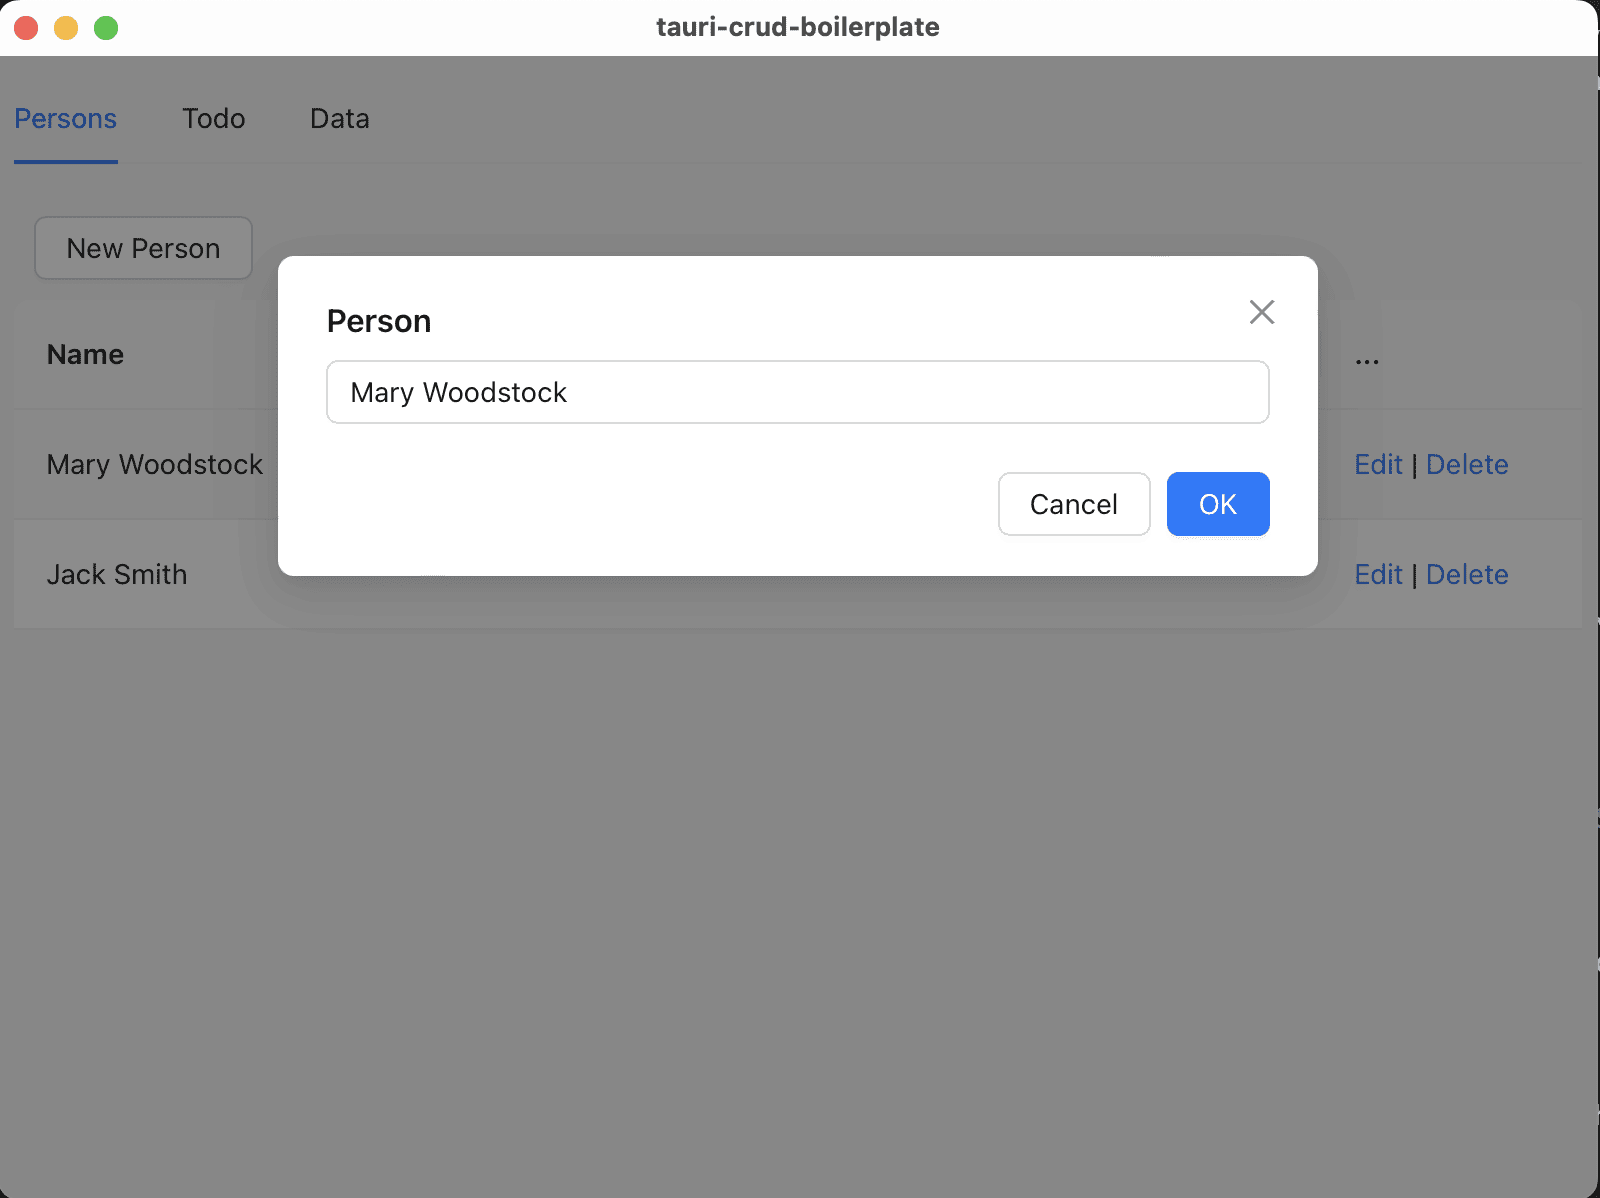
Task: Cancel the Person dialog
Action: [x=1073, y=504]
